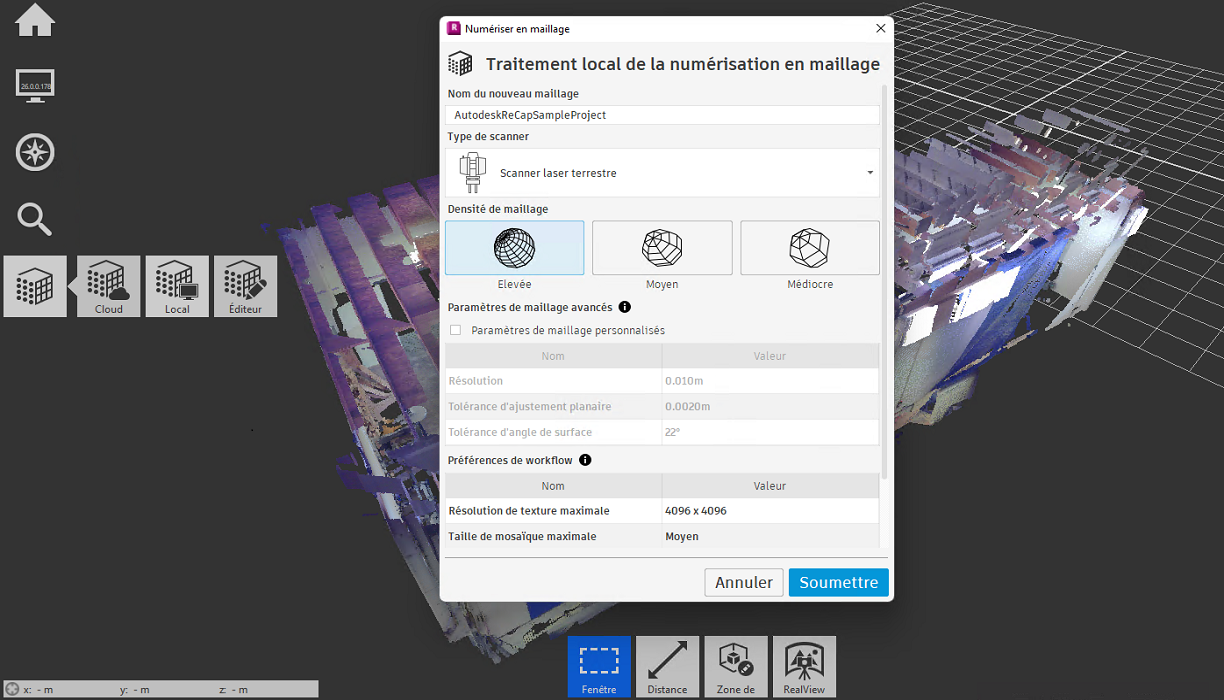Show info for Préférences de workflow

tap(585, 460)
